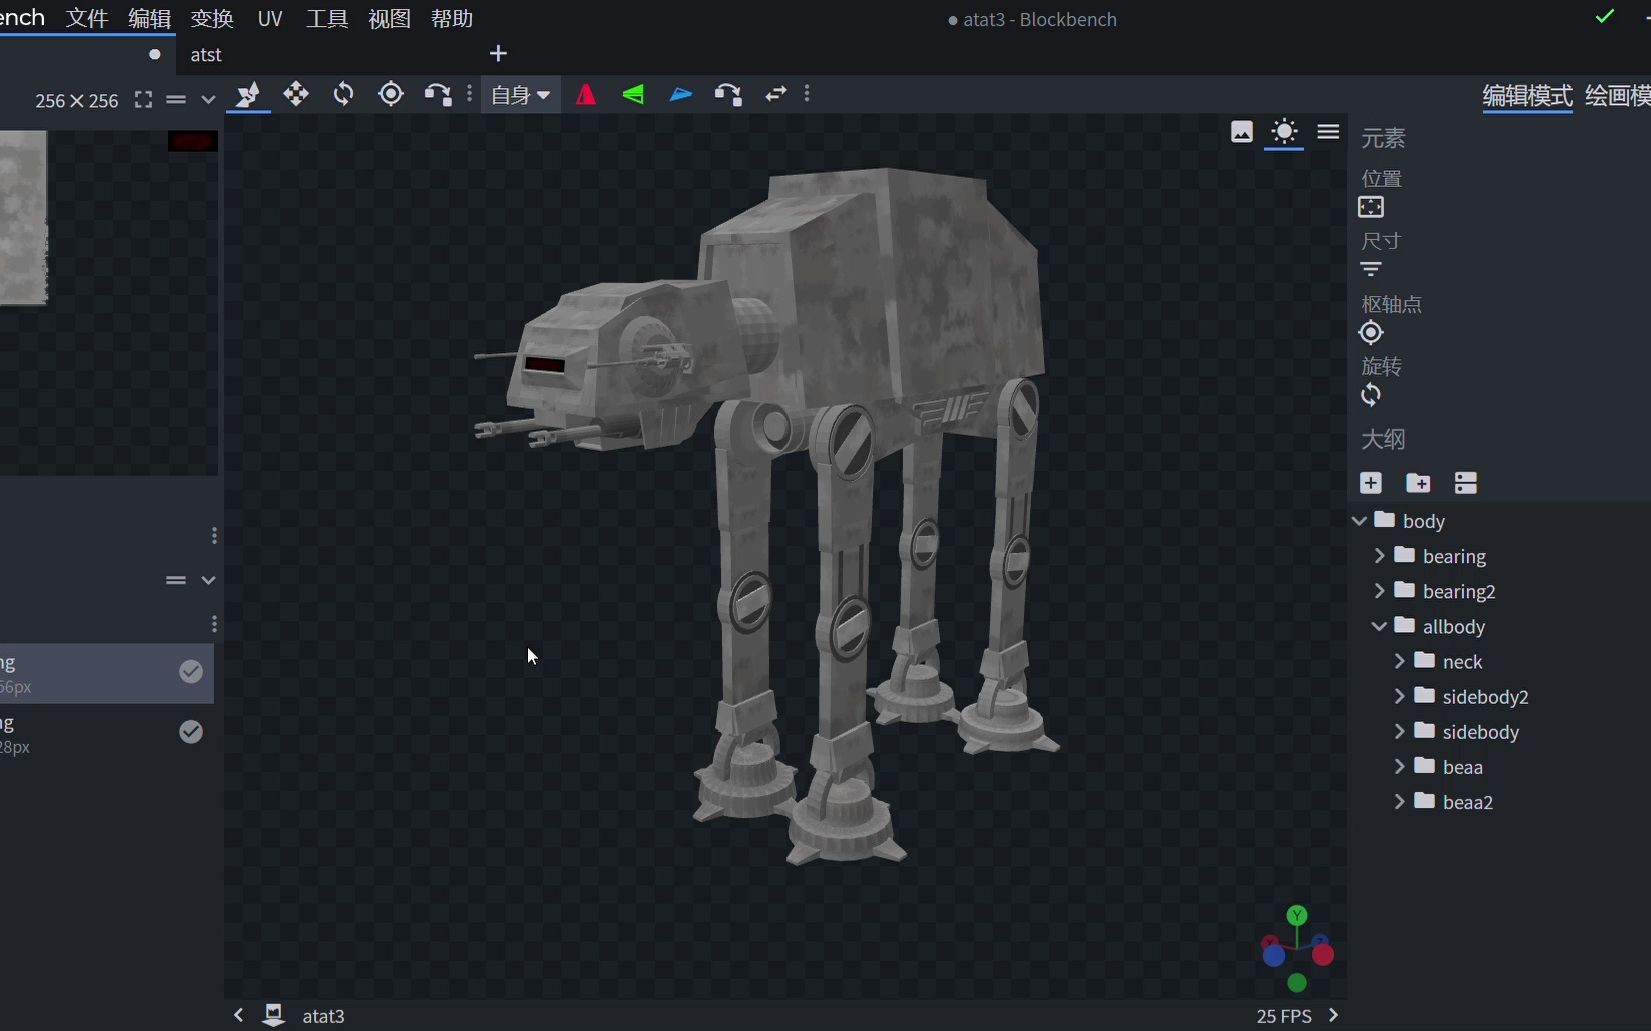The image size is (1651, 1031).
Task: Collapse the allbody group
Action: (1379, 626)
